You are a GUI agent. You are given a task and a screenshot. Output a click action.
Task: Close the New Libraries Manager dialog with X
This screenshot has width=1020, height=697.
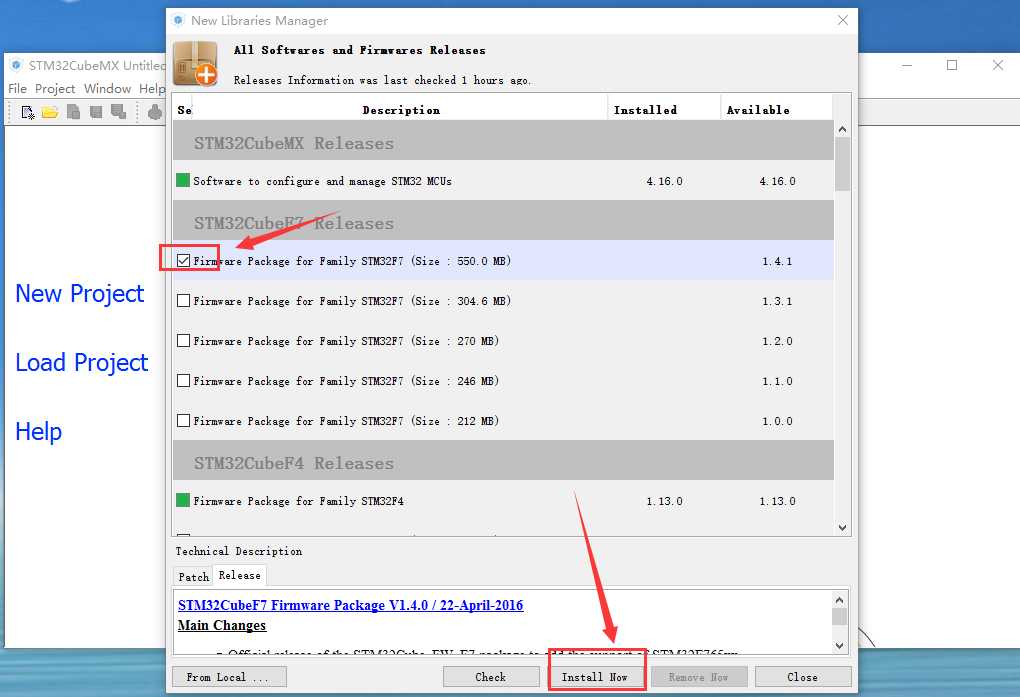(x=842, y=20)
